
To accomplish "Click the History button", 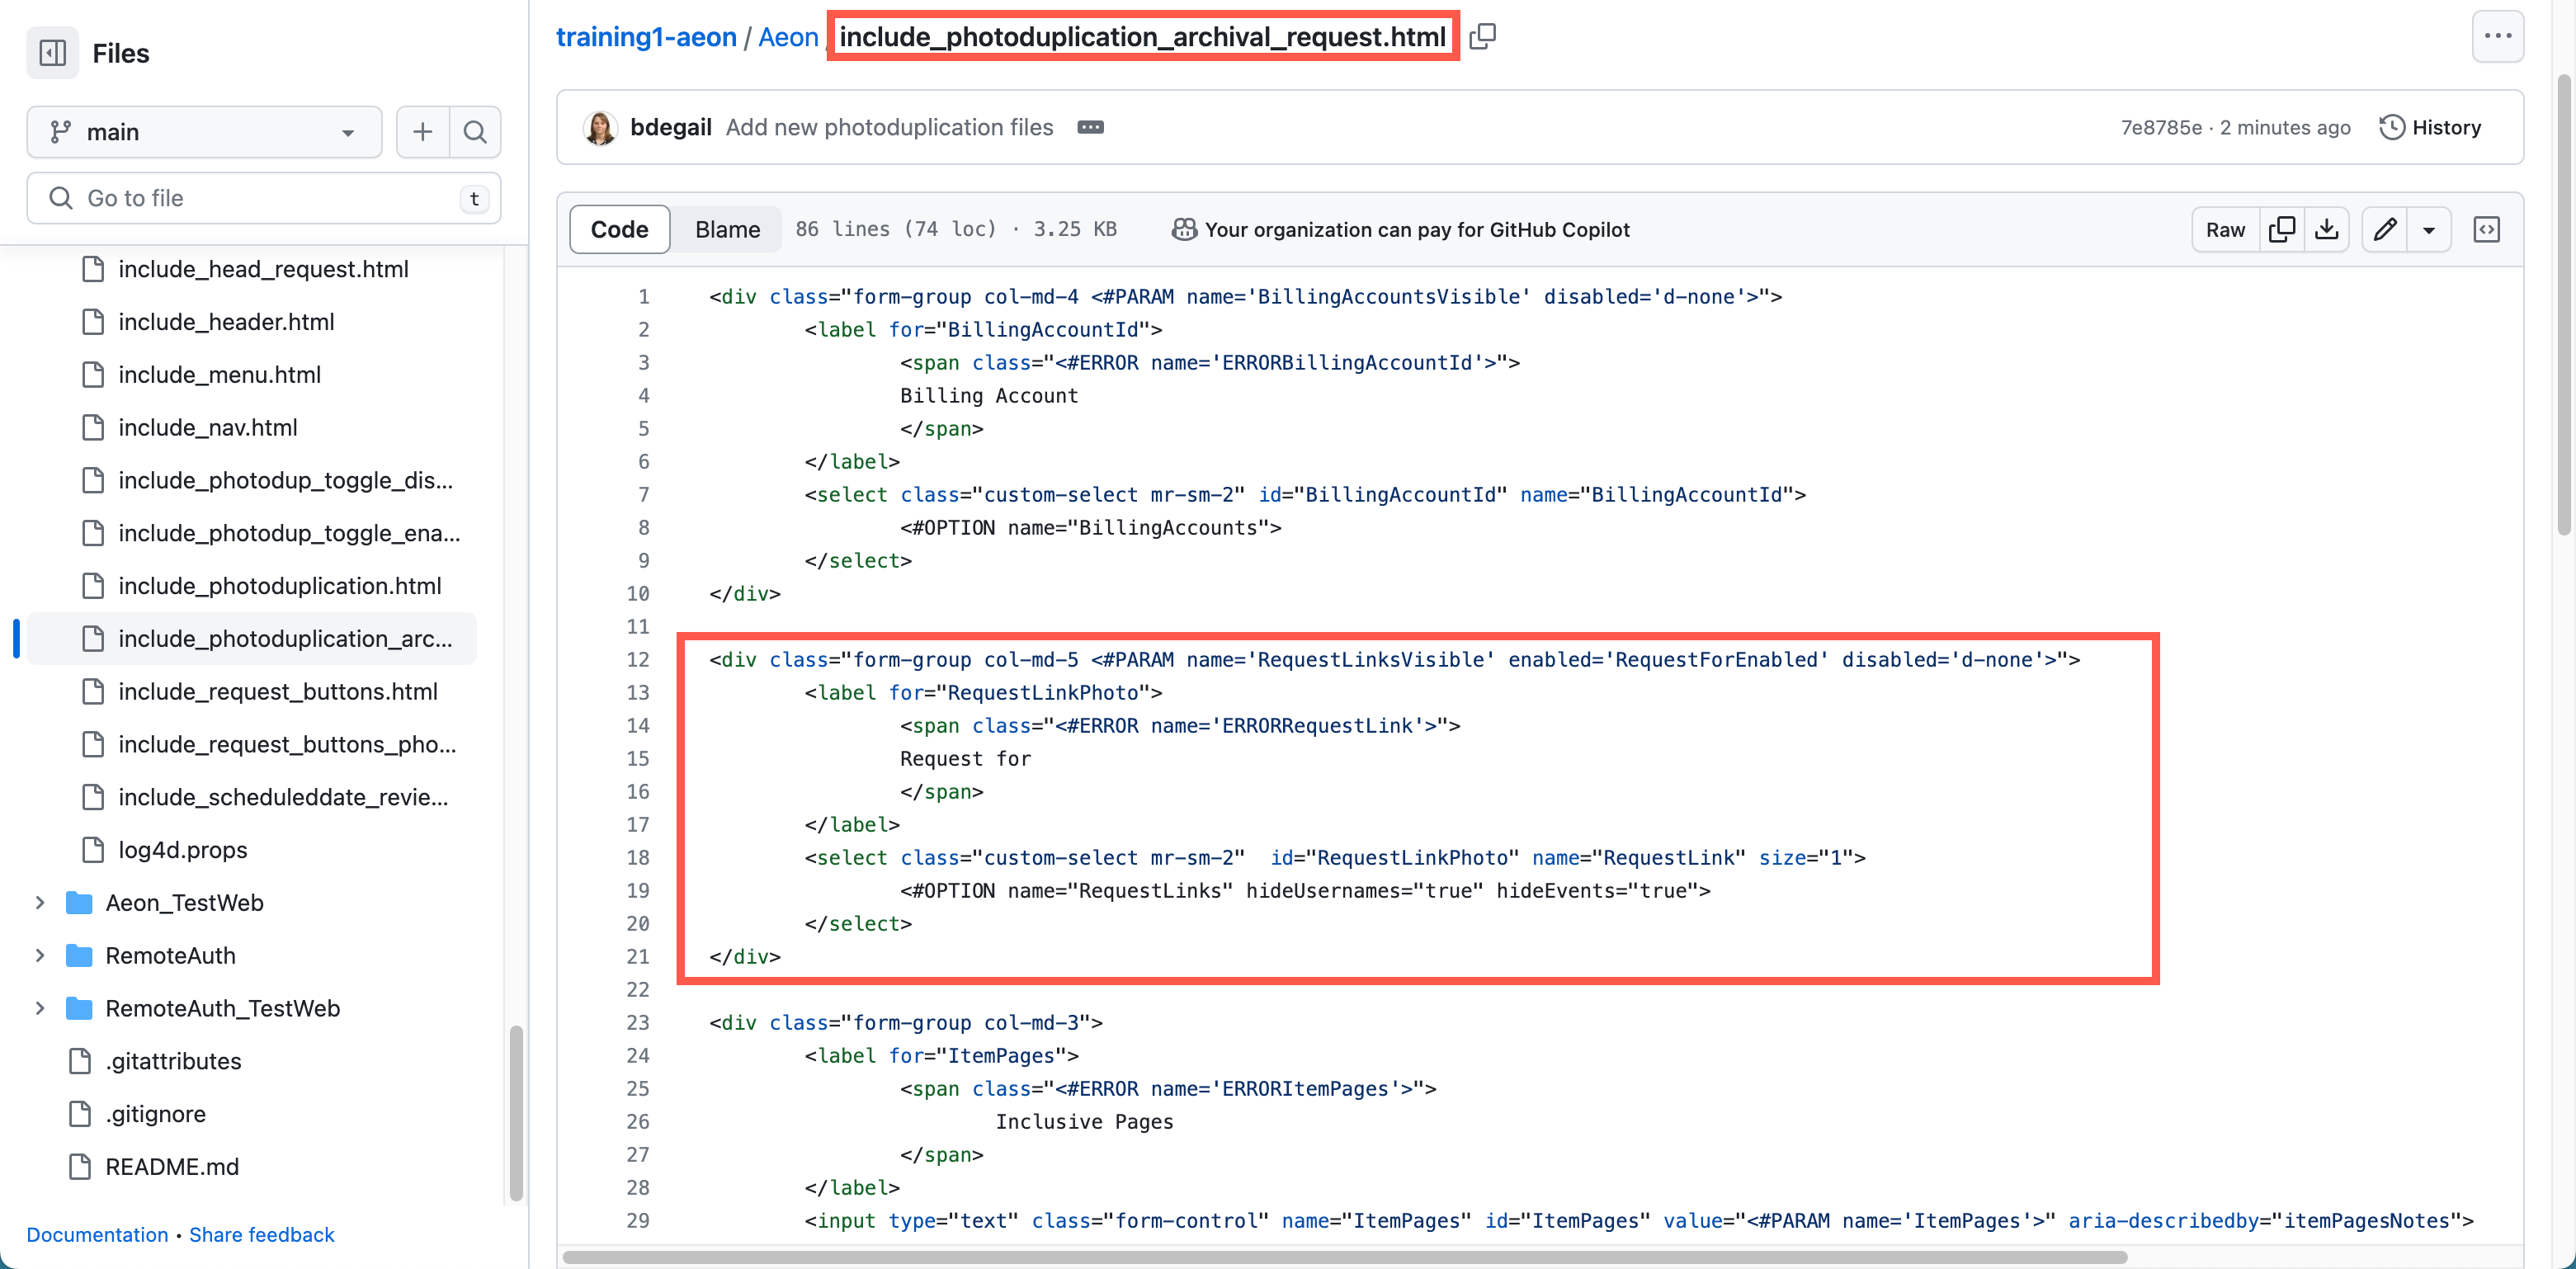I will click(2432, 127).
